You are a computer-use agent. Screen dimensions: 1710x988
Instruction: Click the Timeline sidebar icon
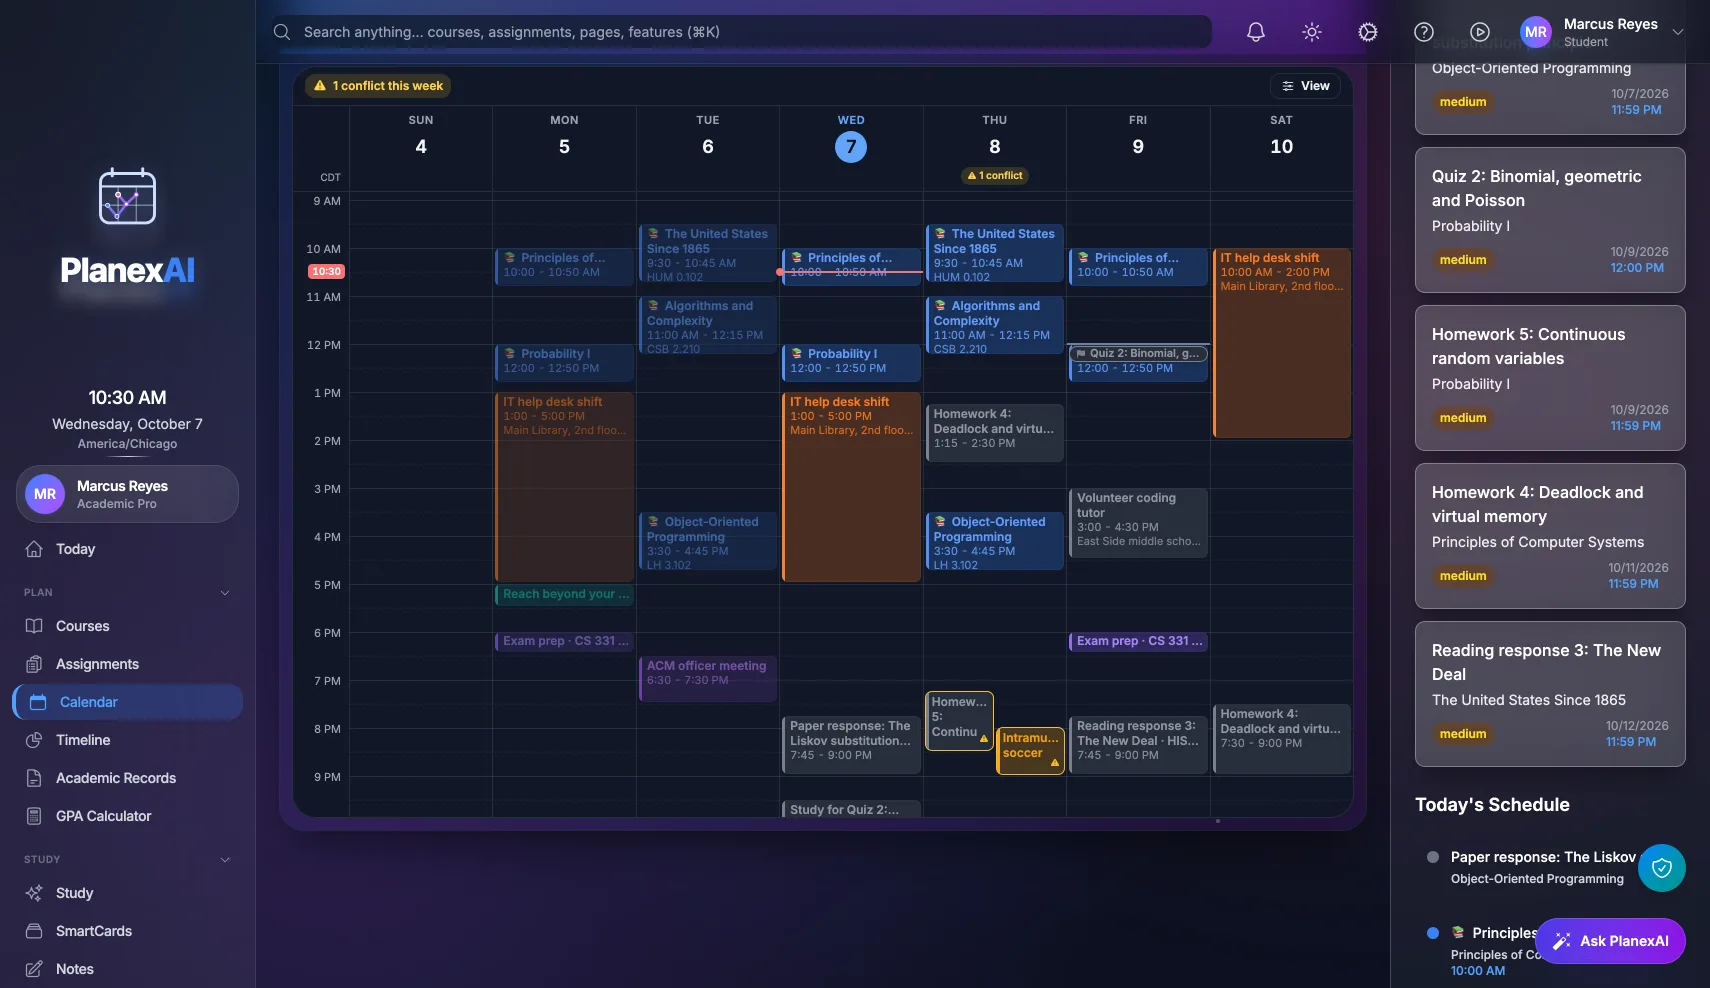(34, 740)
